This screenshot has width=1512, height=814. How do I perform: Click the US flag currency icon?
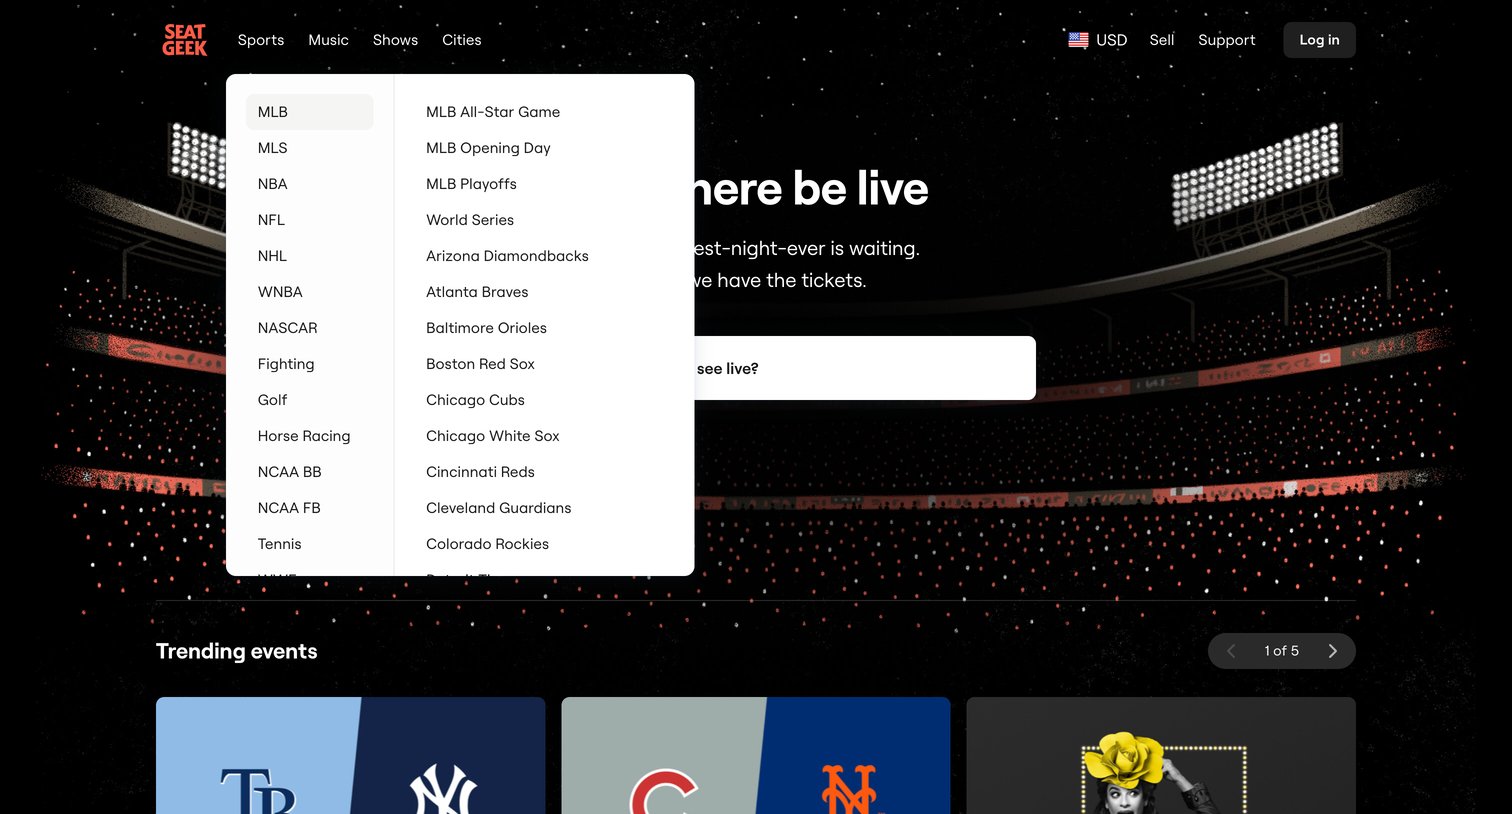[1078, 40]
